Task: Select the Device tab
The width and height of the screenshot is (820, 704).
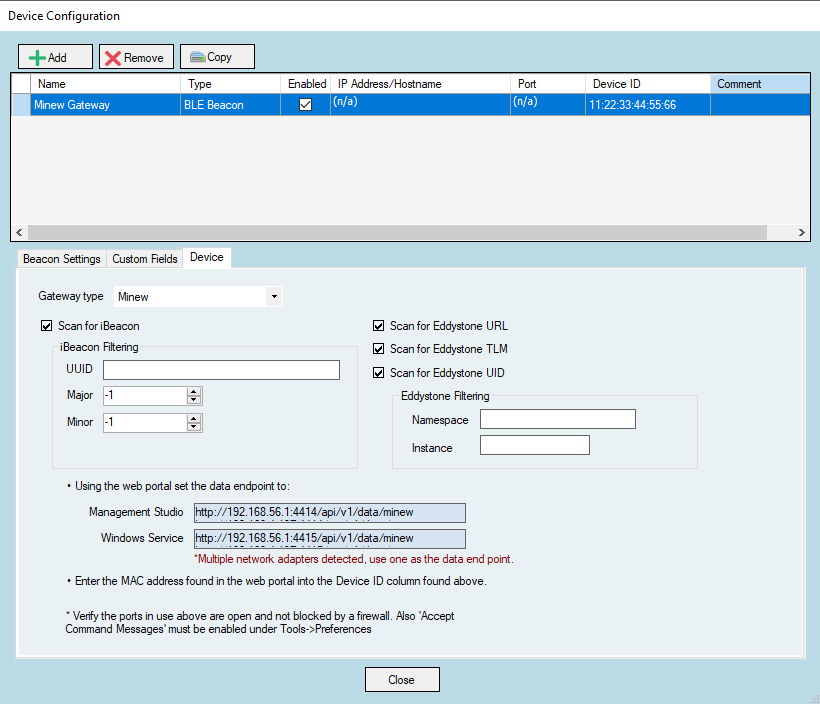Action: pos(206,257)
